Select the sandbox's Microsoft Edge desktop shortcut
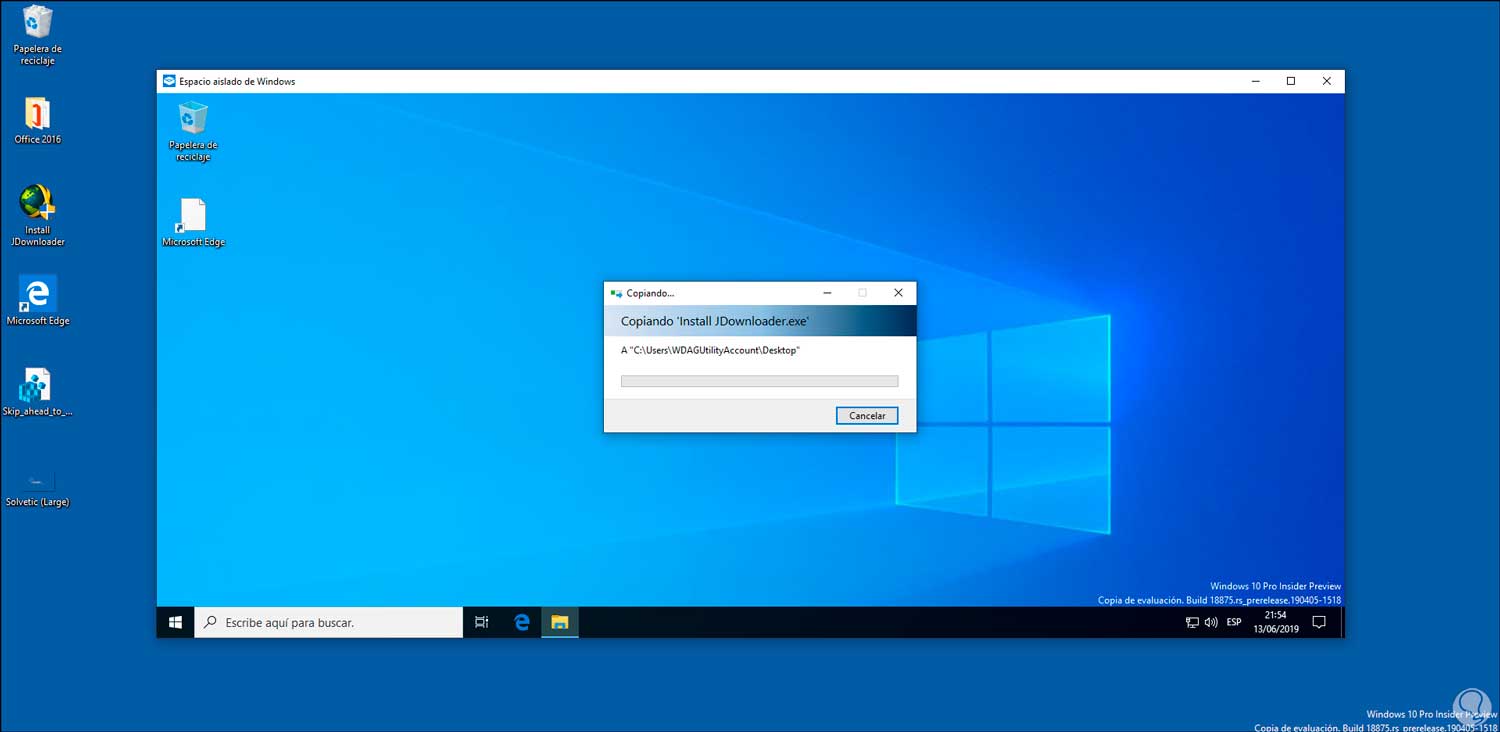The image size is (1500, 732). (x=193, y=223)
